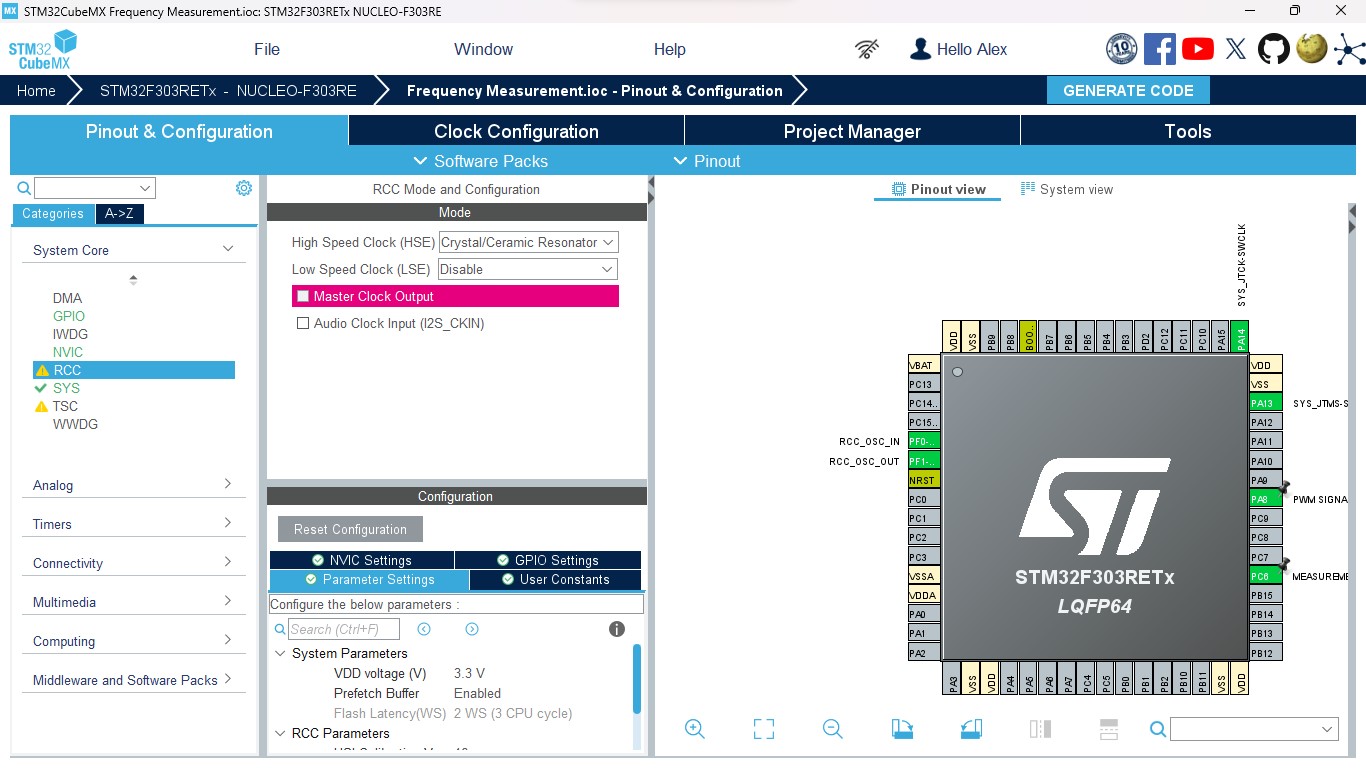
Task: Go to Home breadcrumb
Action: 36,90
